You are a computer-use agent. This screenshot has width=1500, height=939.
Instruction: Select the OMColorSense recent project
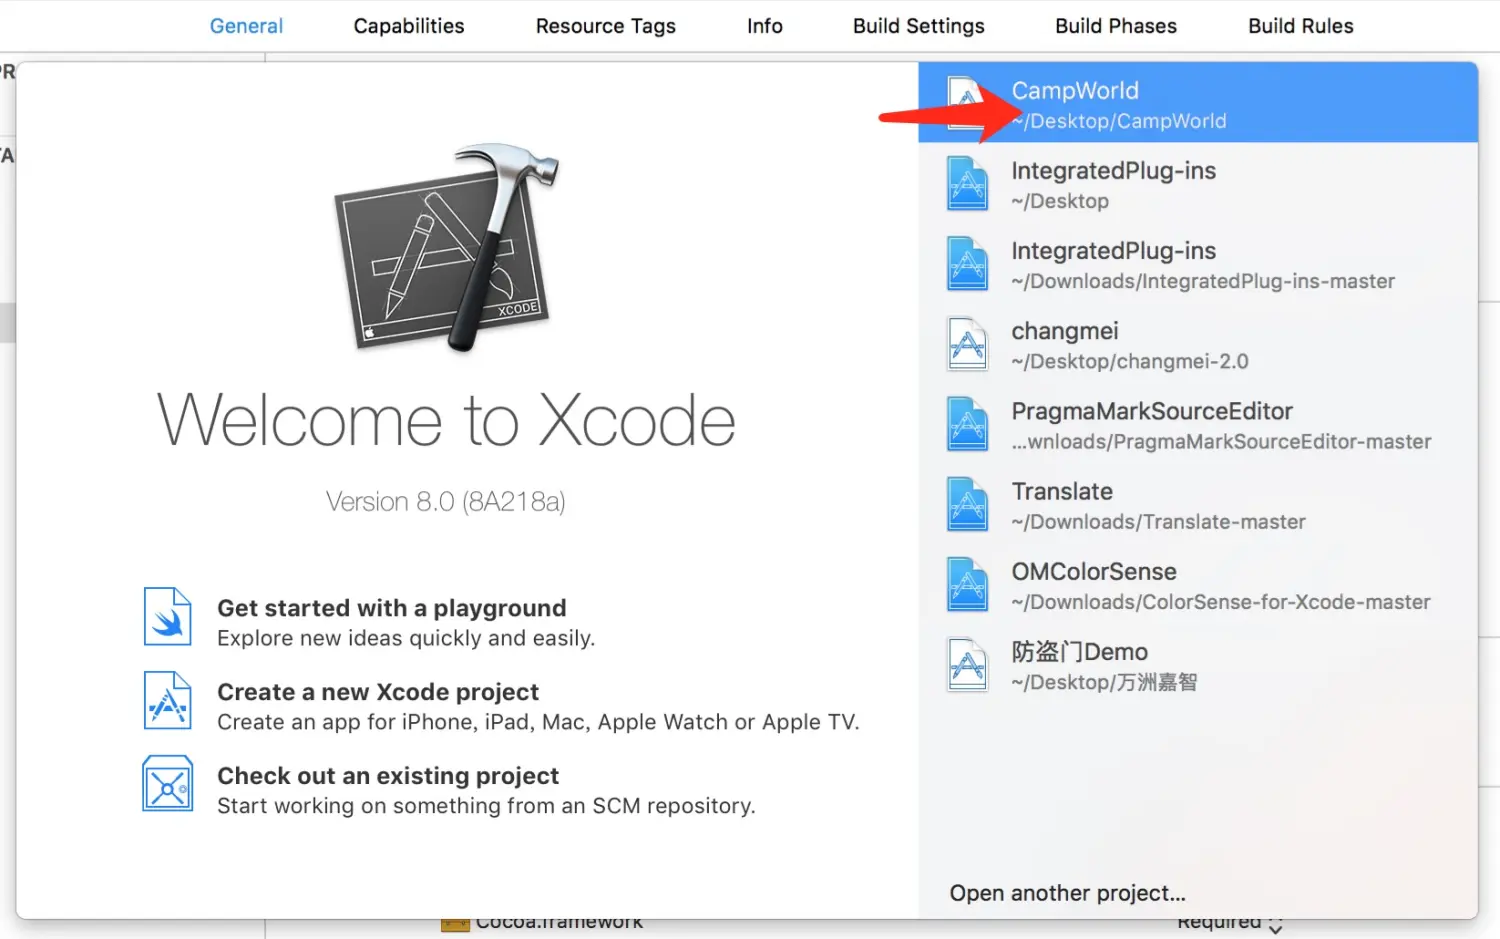(1198, 584)
